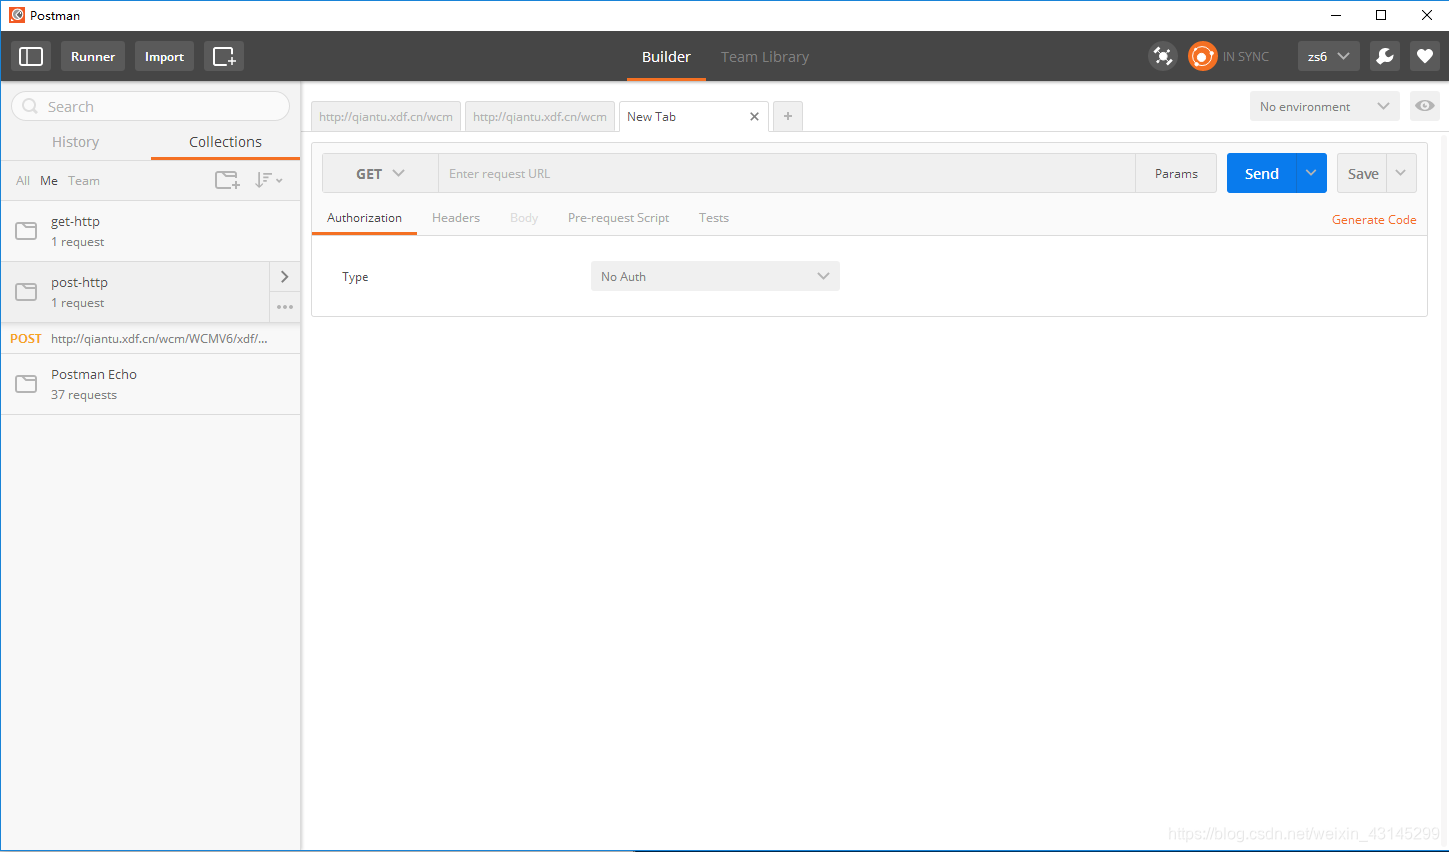Click the Import button
1449x852 pixels.
pyautogui.click(x=164, y=56)
